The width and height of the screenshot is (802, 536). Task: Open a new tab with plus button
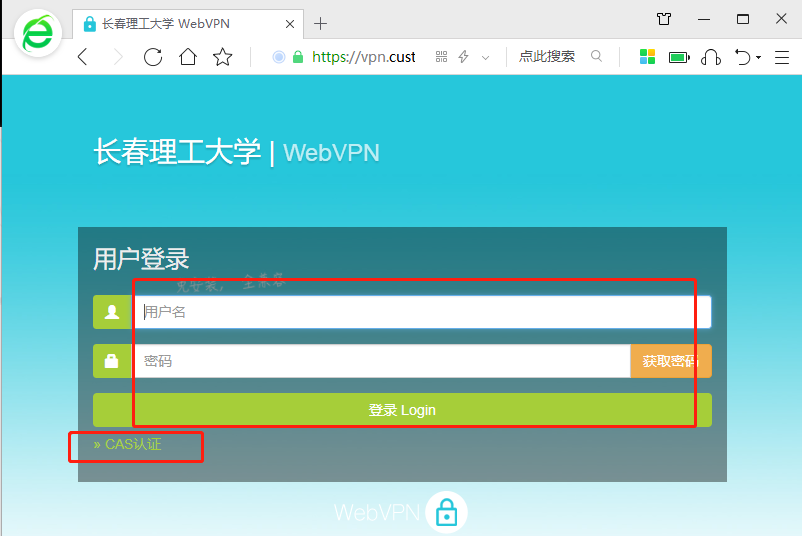coord(320,24)
